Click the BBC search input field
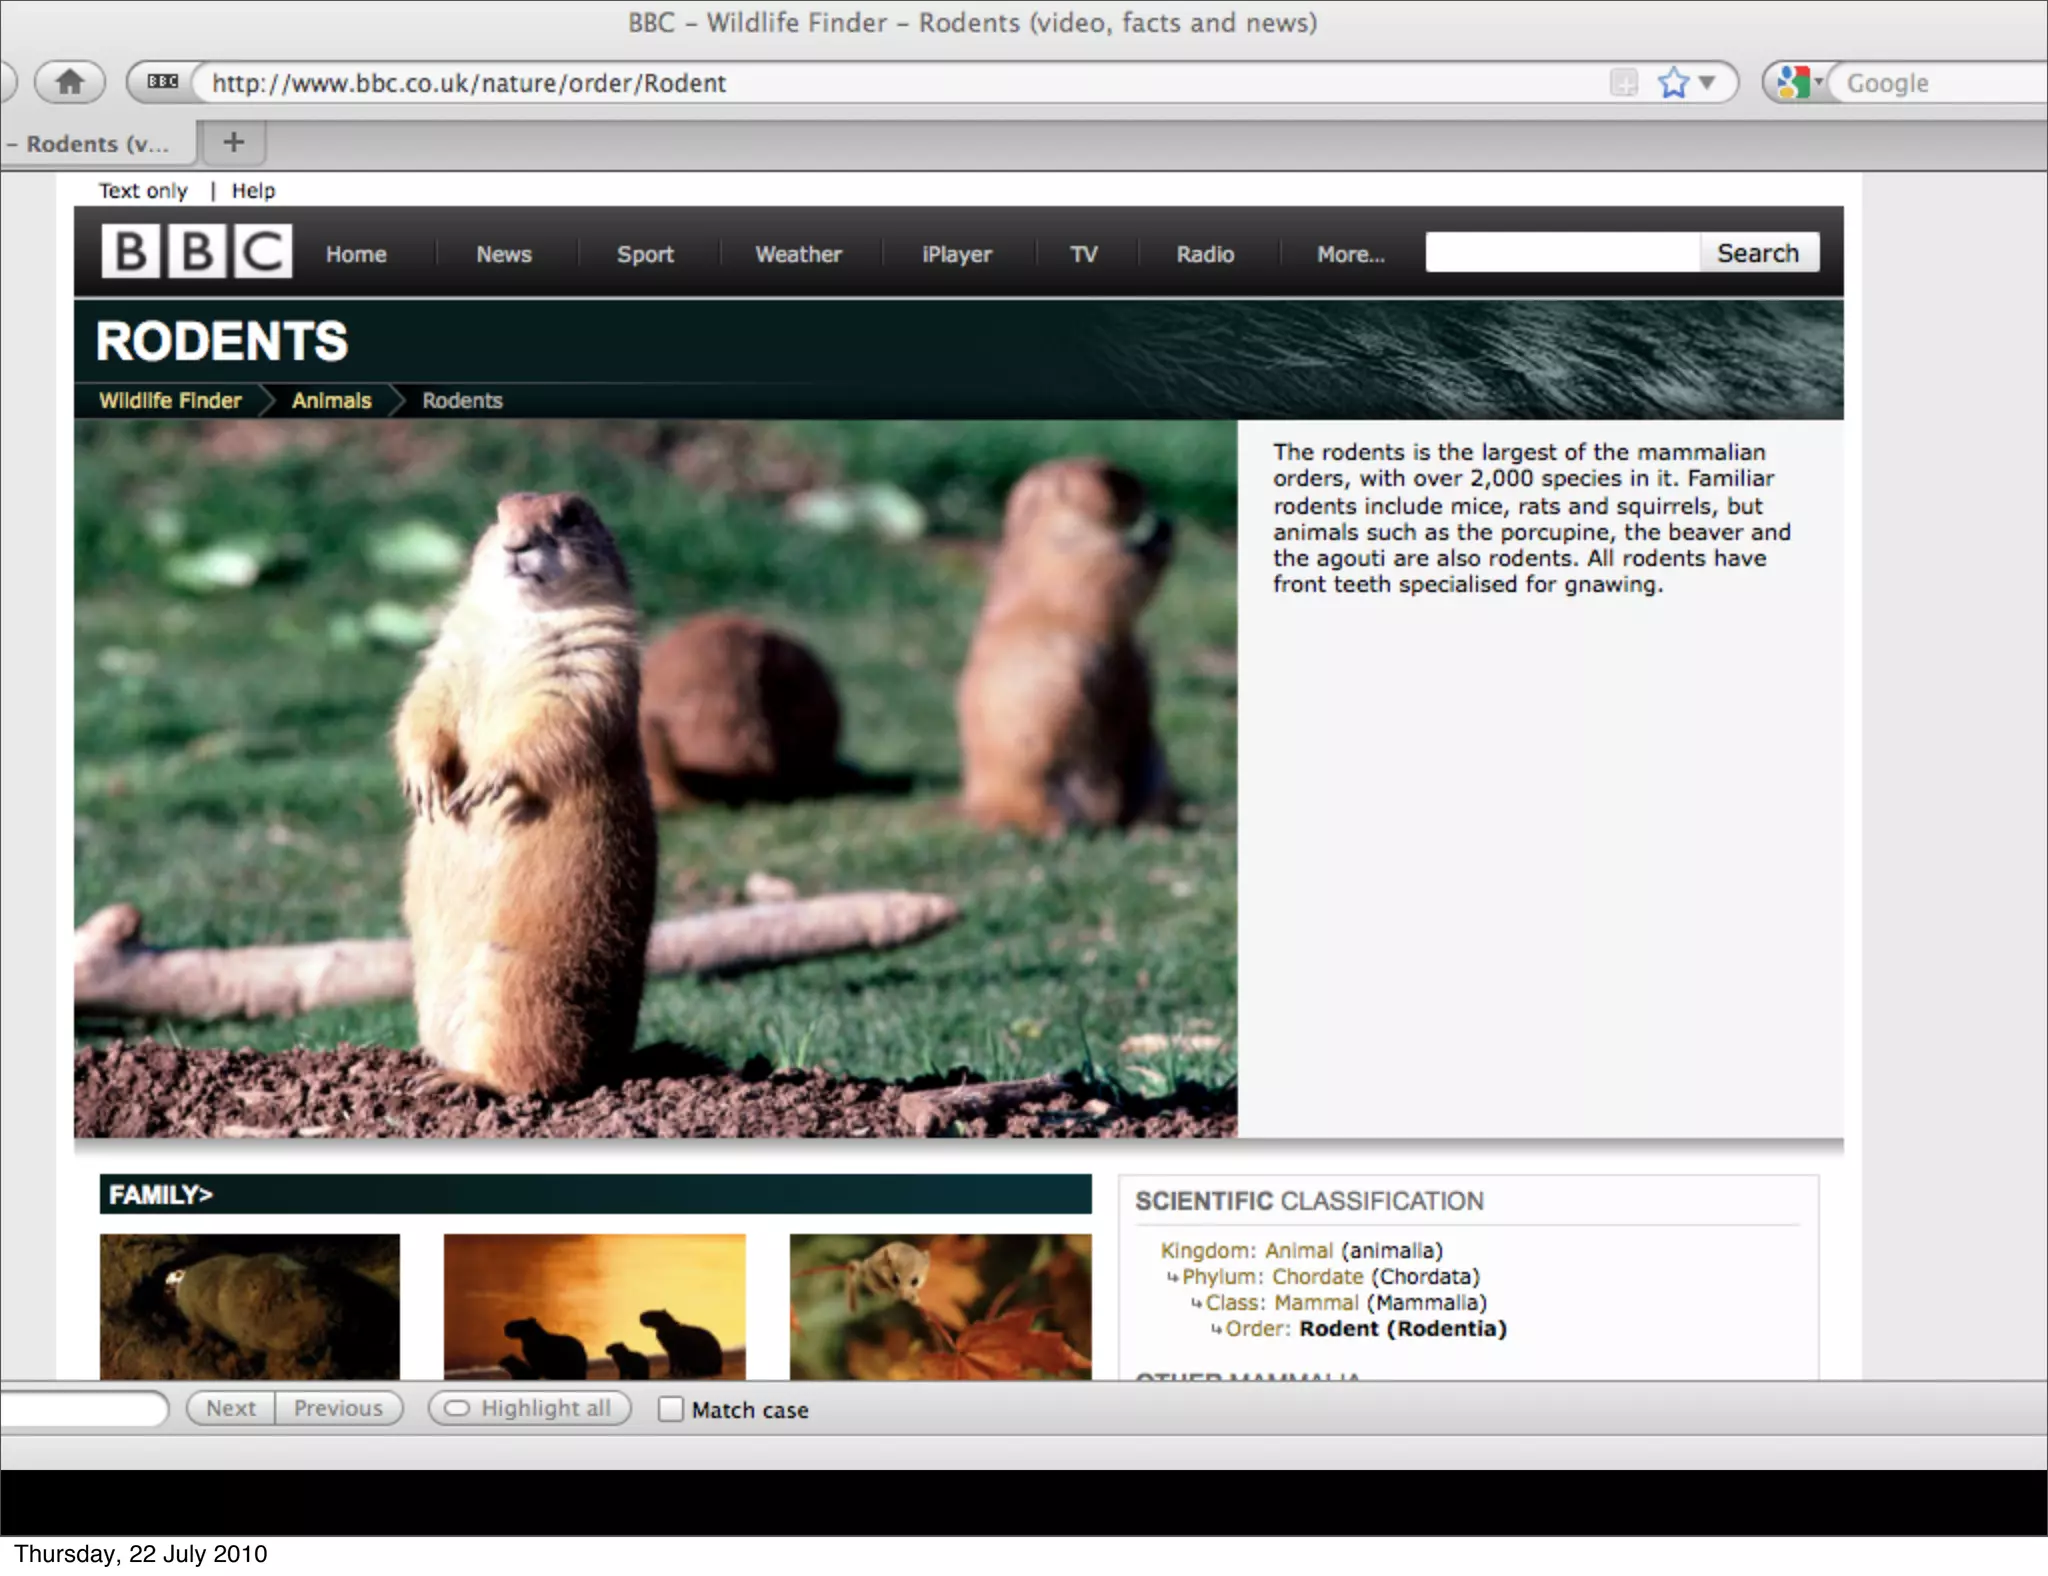Viewport: 2048px width, 1576px height. 1562,253
